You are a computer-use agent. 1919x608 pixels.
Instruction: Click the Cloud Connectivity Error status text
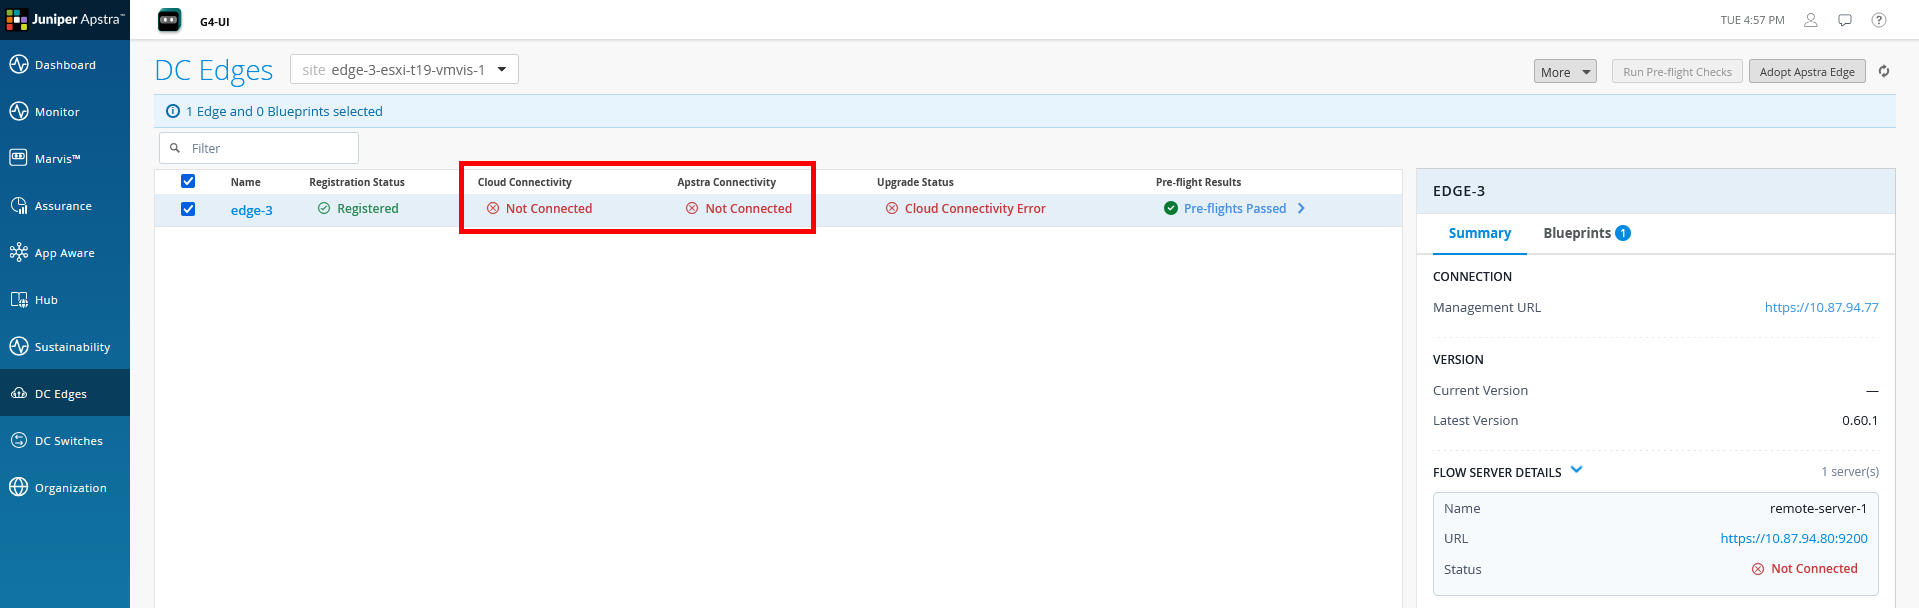click(x=975, y=208)
